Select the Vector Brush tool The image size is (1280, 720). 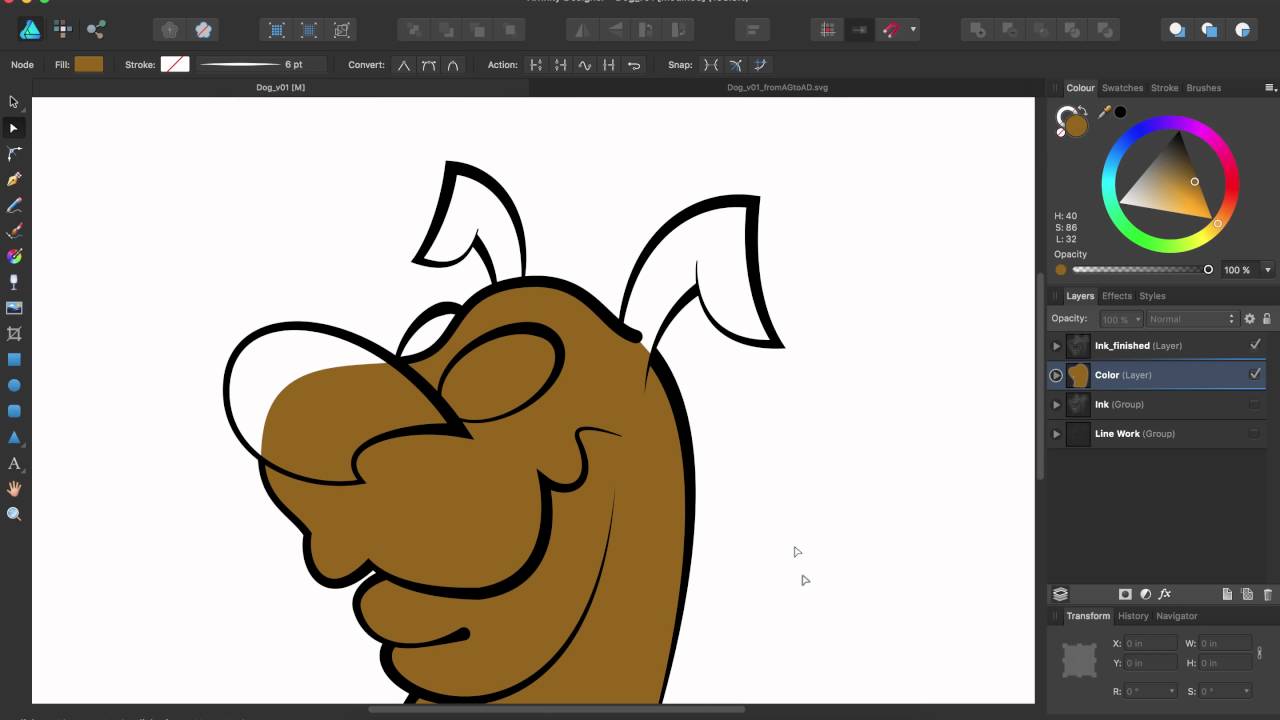14,231
